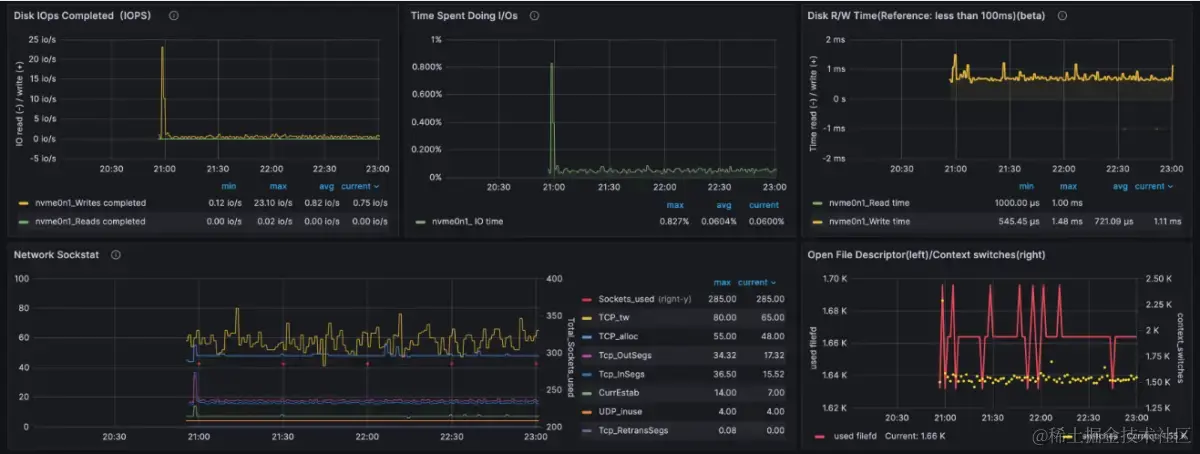Image resolution: width=1200 pixels, height=454 pixels.
Task: Click the 0.08 Tcp_RetransSegs max value
Action: pyautogui.click(x=727, y=430)
